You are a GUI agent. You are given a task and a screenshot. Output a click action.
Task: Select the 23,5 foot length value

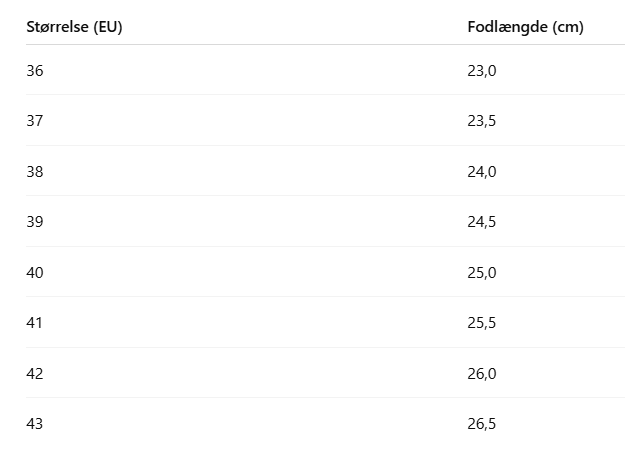(482, 121)
